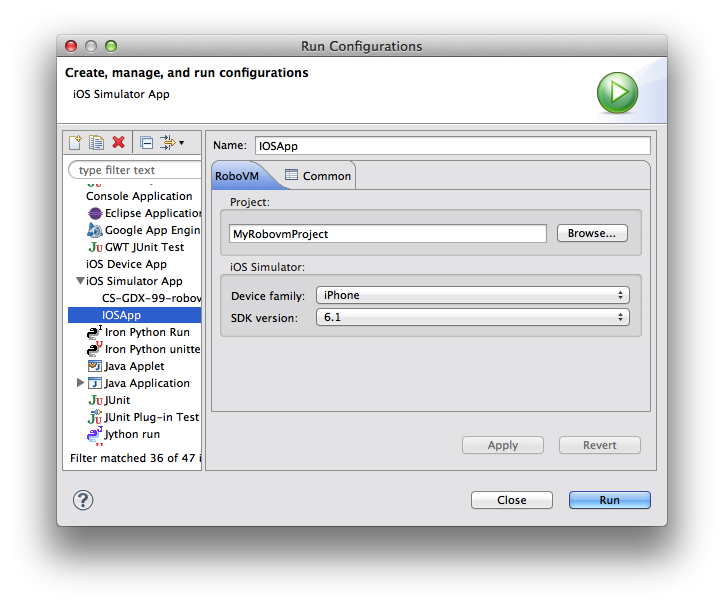The height and width of the screenshot is (605, 724).
Task: Zoom window with the green titlebar button
Action: 111,46
